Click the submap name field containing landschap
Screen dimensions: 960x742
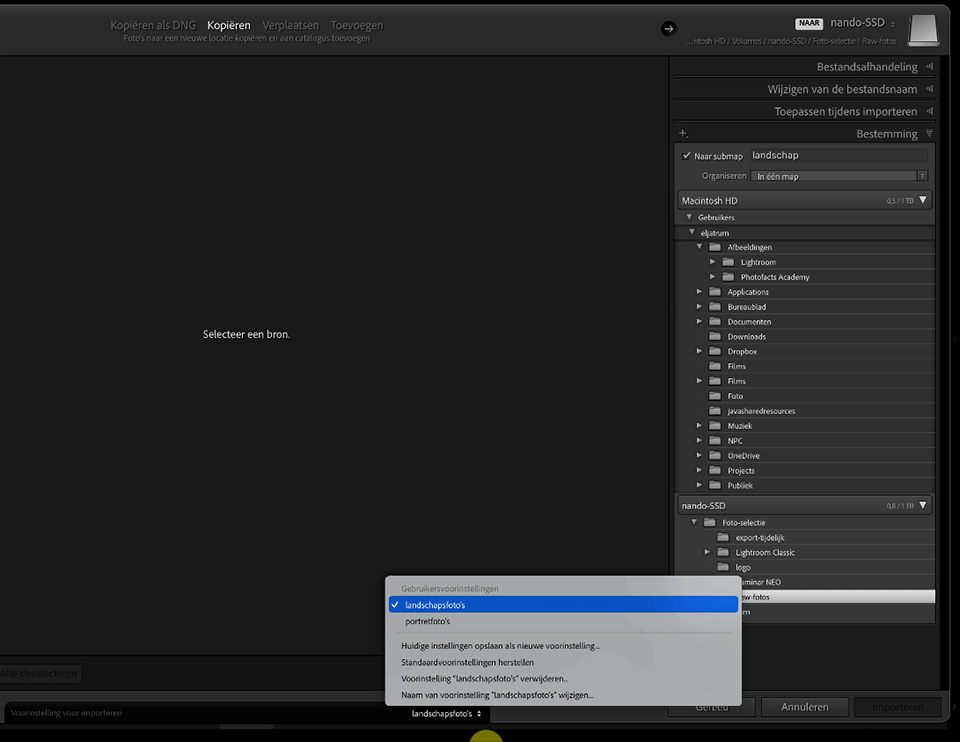[839, 156]
